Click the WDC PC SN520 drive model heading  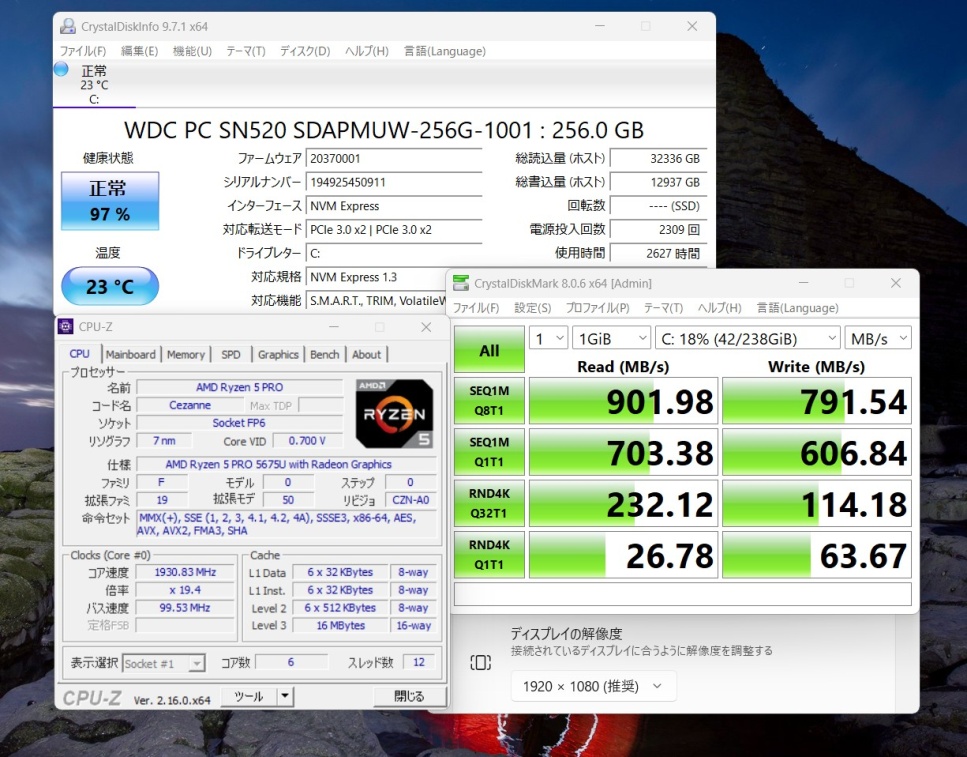tap(384, 130)
